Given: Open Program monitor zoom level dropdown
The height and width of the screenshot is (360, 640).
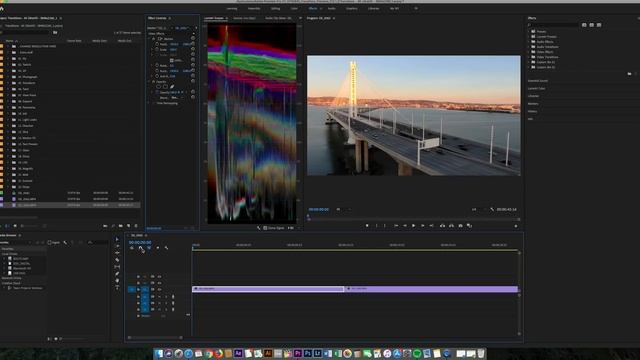Looking at the screenshot, I should (x=343, y=209).
